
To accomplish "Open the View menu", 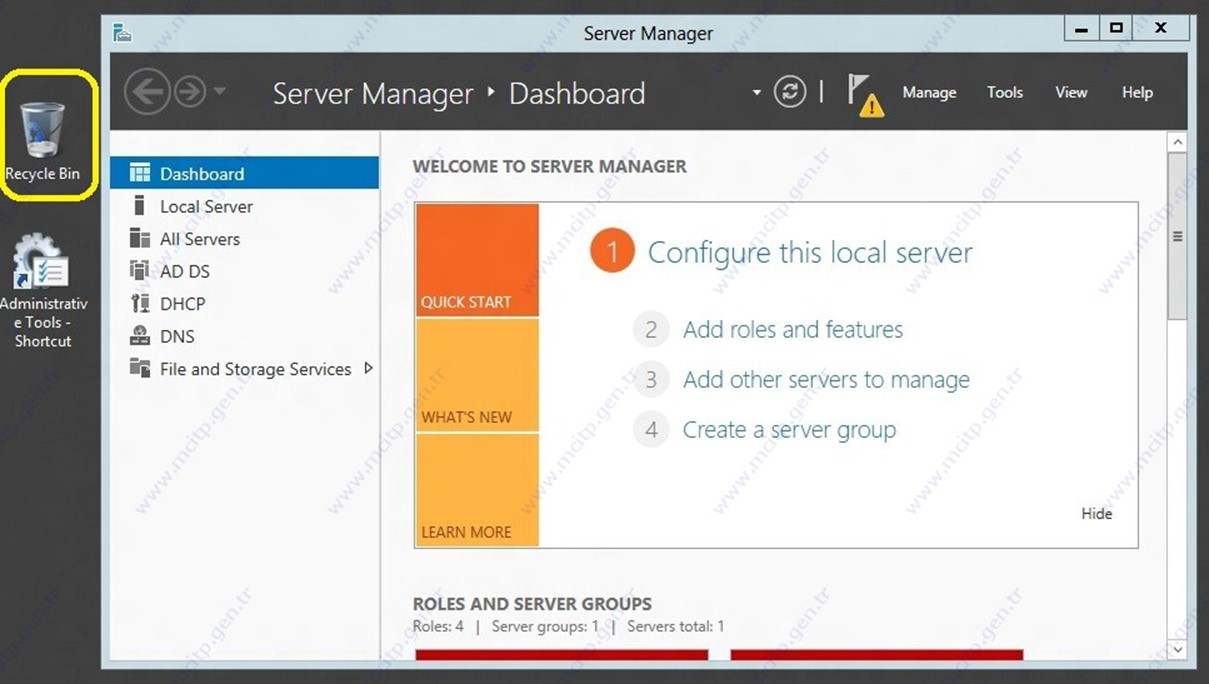I will 1070,92.
